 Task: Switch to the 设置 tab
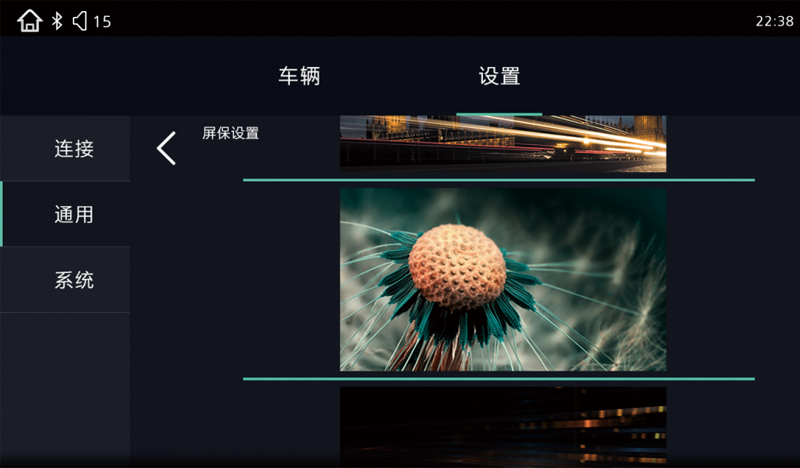499,76
